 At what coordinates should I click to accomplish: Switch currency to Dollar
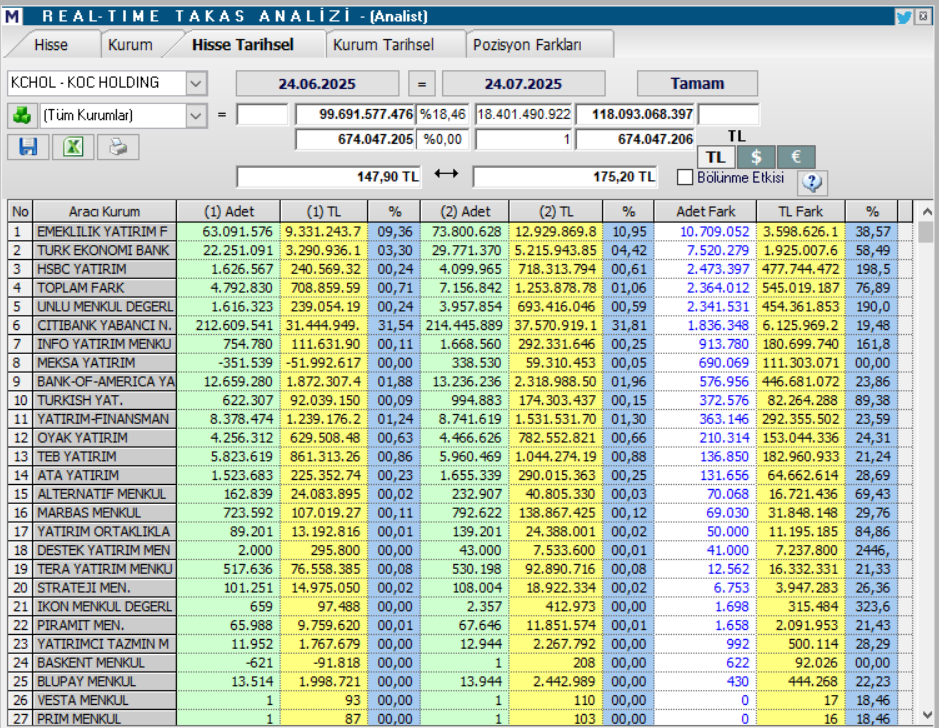point(756,157)
